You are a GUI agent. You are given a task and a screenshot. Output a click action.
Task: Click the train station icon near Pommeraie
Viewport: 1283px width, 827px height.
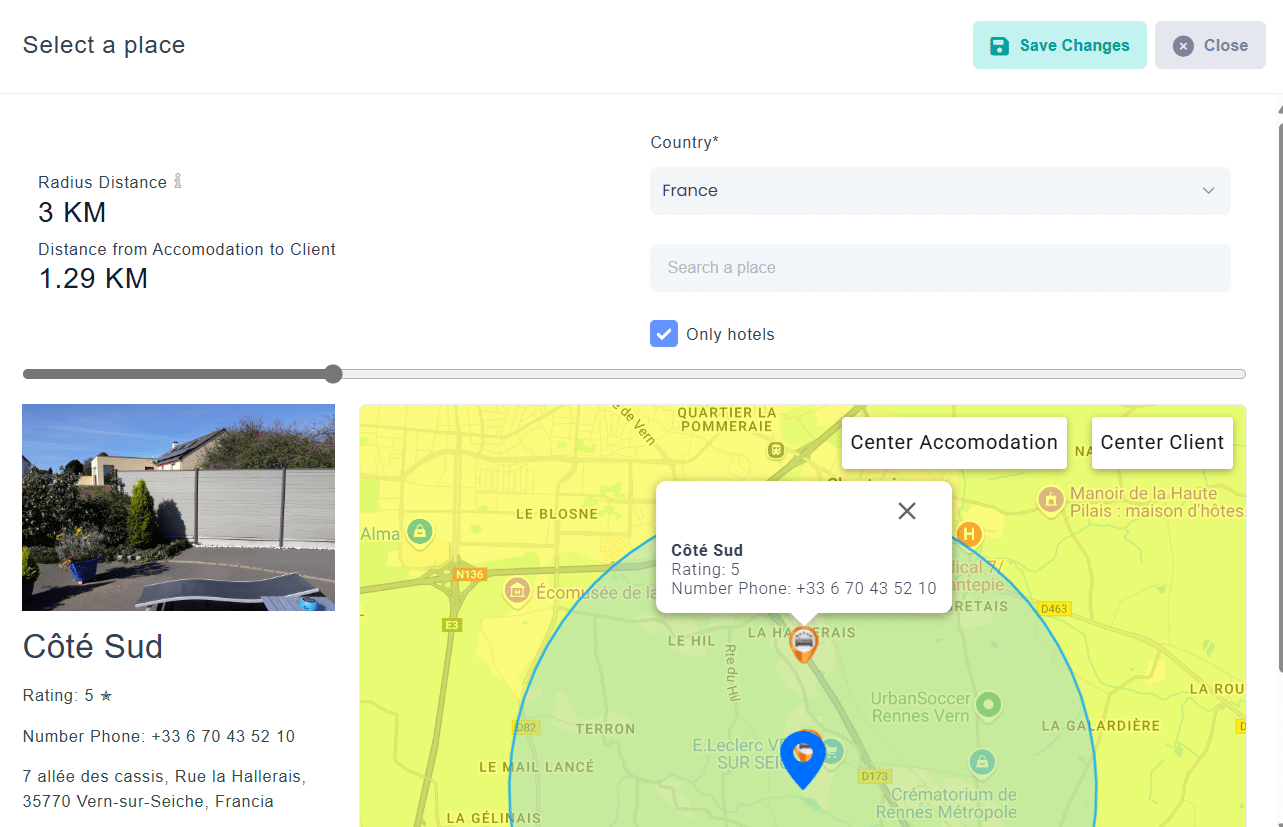pyautogui.click(x=775, y=451)
